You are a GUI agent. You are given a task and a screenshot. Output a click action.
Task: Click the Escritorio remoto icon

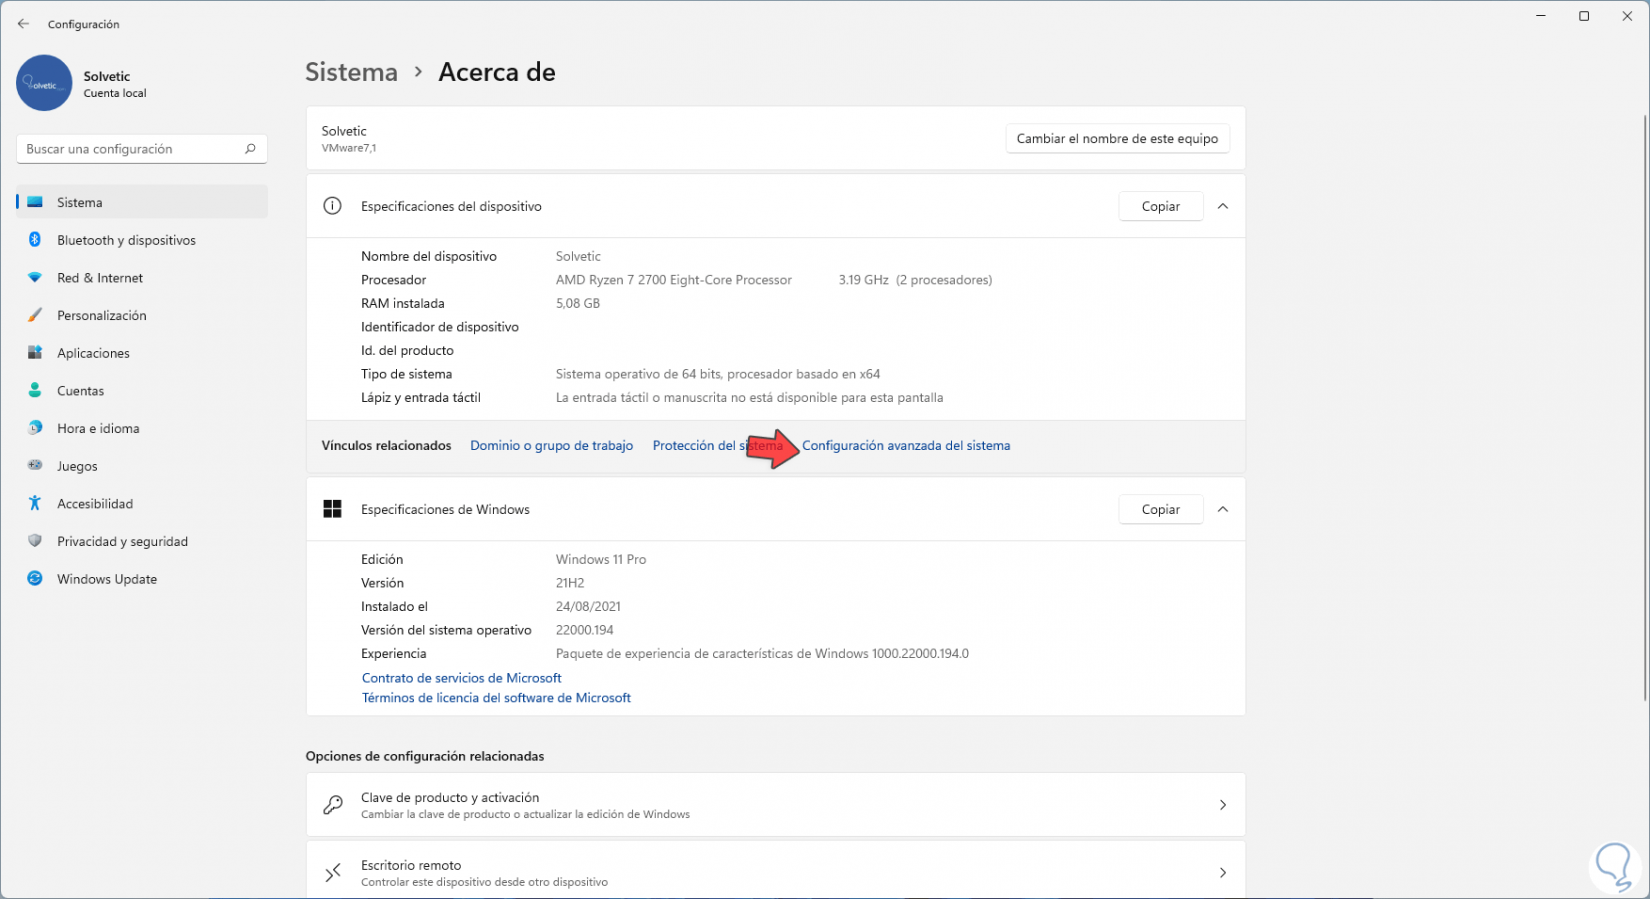coord(333,873)
